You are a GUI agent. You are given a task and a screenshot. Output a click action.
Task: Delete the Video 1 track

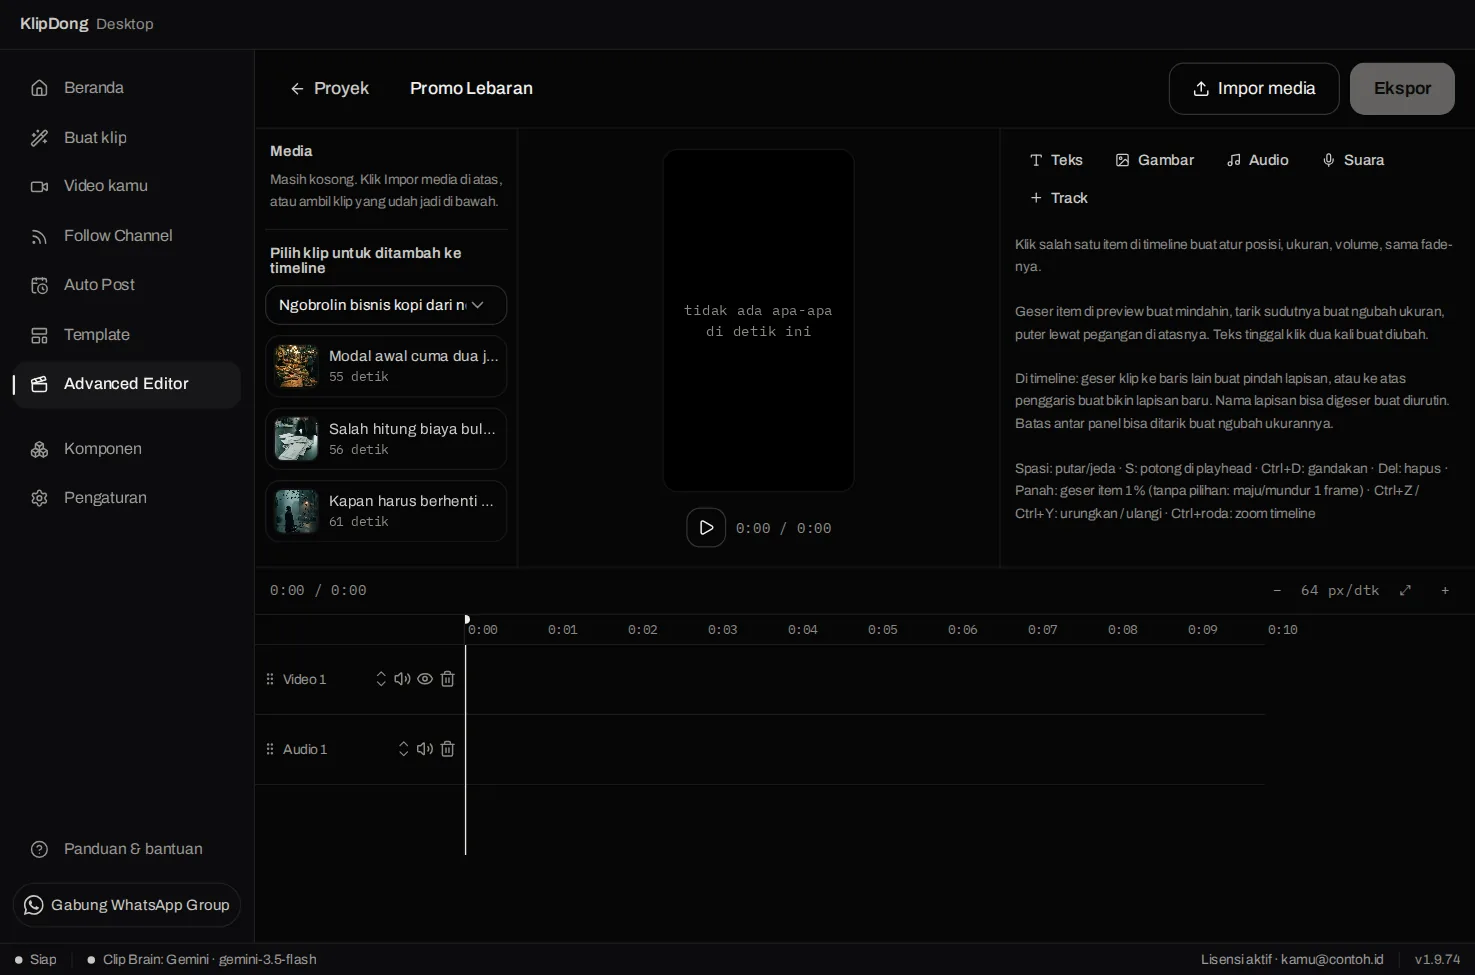tap(448, 679)
